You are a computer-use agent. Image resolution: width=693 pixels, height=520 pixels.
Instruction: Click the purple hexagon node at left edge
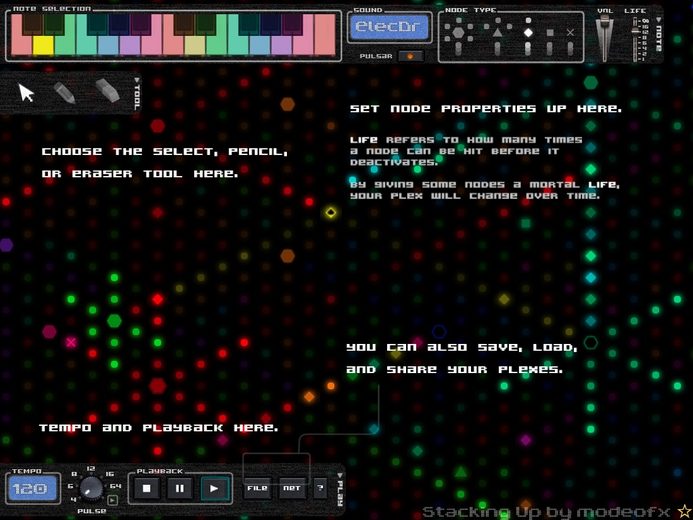click(x=6, y=245)
